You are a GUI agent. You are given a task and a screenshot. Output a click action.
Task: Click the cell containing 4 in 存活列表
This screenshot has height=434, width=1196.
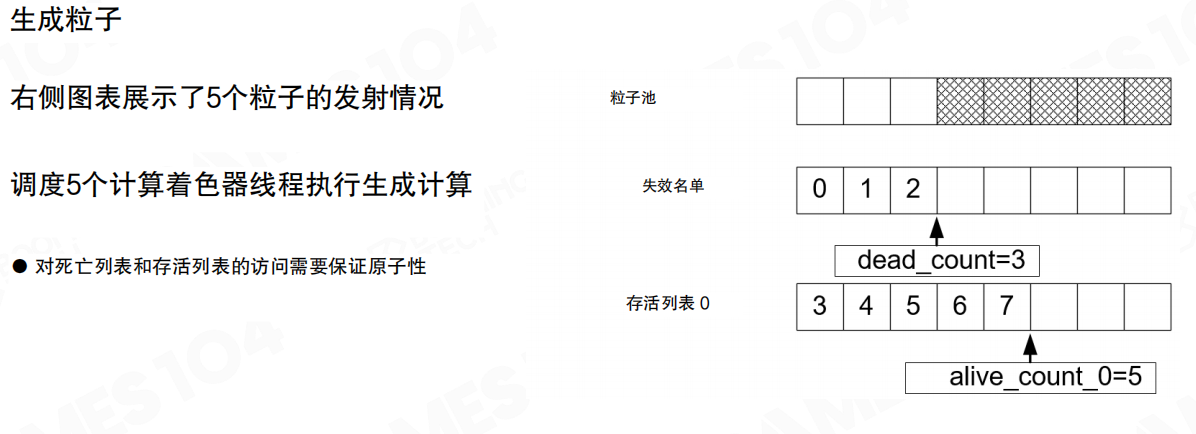[x=866, y=306]
